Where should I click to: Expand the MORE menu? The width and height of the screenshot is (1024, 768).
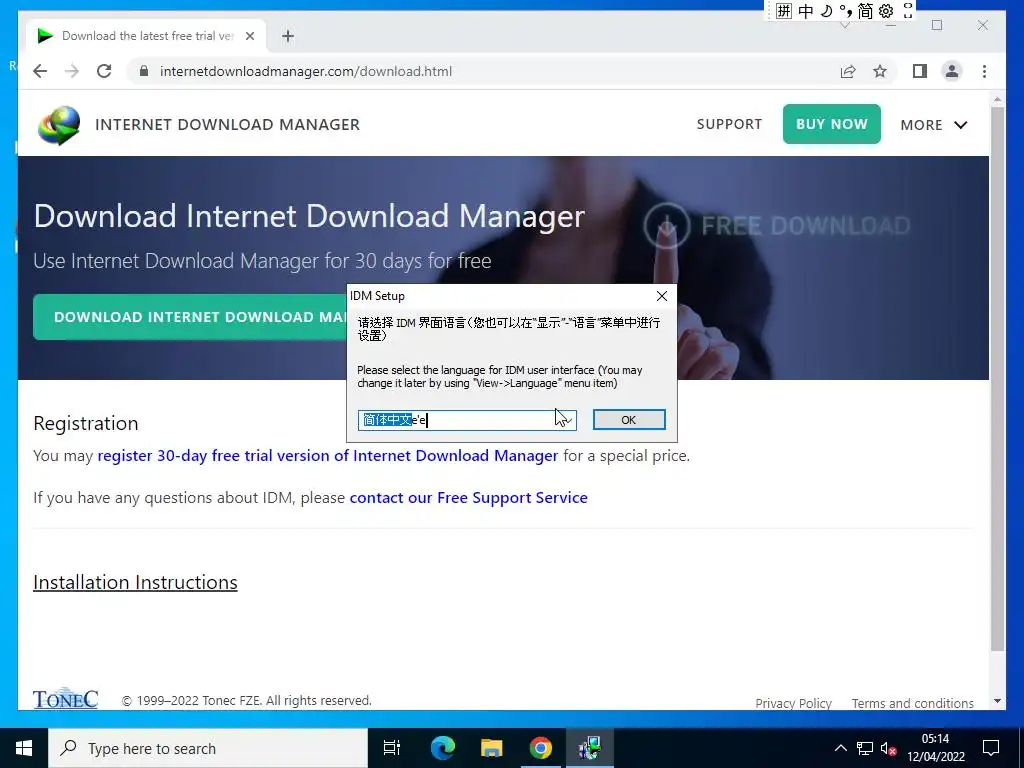click(934, 125)
